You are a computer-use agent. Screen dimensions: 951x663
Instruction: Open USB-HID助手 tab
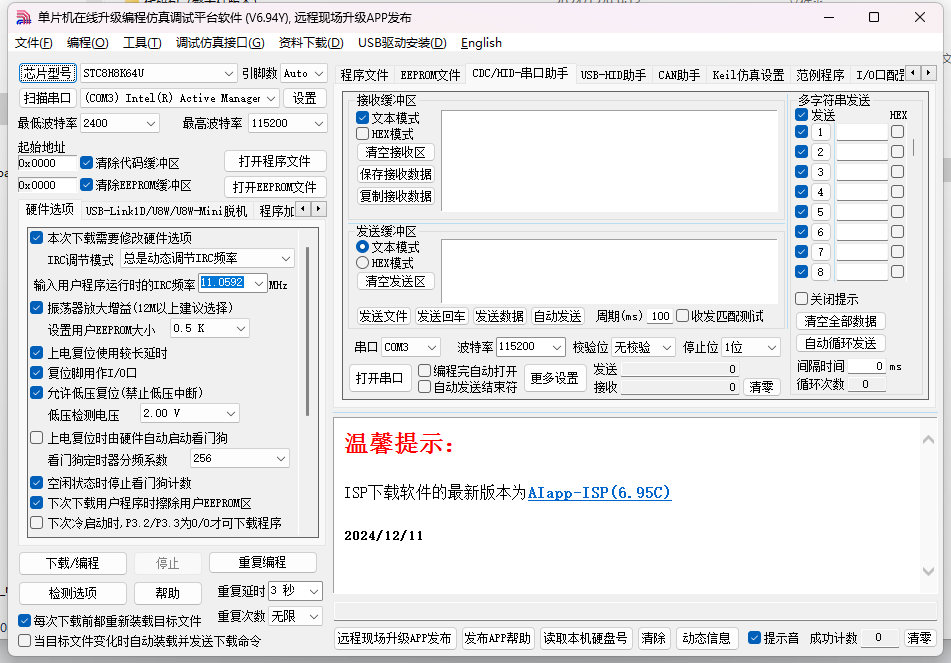pyautogui.click(x=613, y=75)
